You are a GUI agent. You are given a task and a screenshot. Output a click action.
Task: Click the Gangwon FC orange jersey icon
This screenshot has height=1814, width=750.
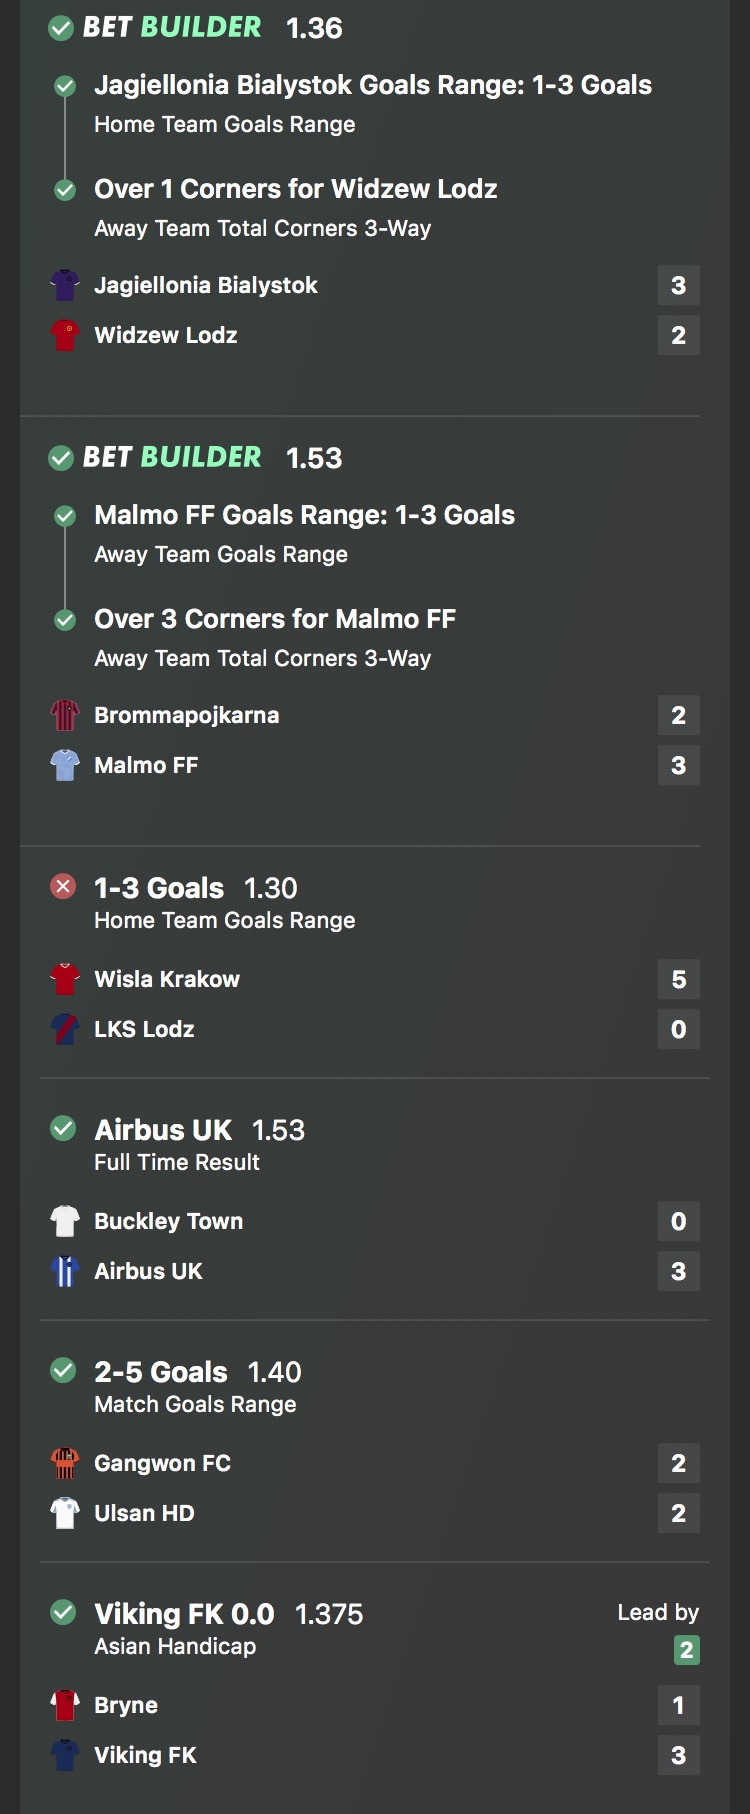(65, 1463)
